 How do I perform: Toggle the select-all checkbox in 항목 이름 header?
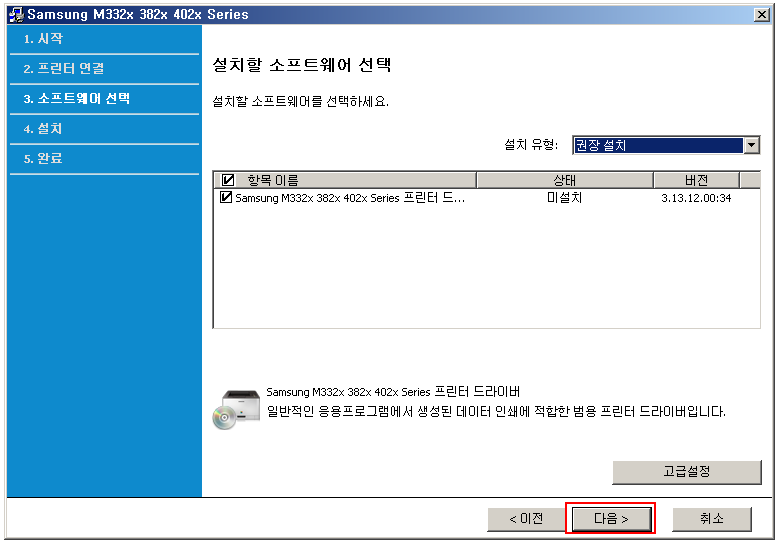(x=228, y=180)
